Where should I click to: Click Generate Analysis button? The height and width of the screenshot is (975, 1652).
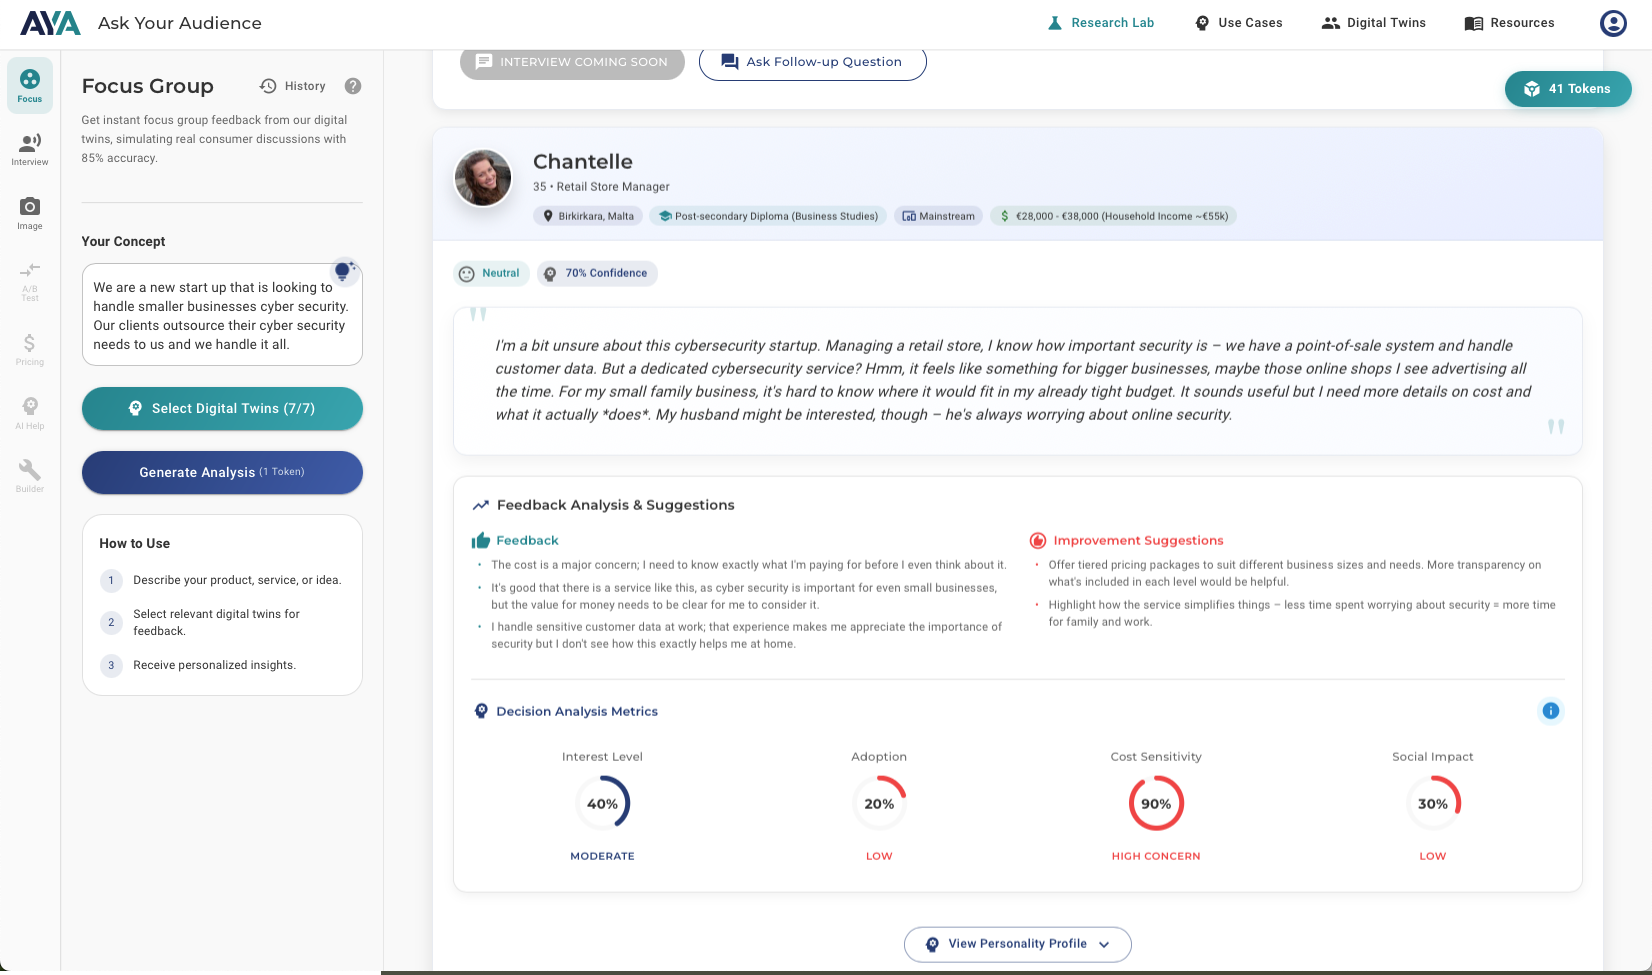222,472
